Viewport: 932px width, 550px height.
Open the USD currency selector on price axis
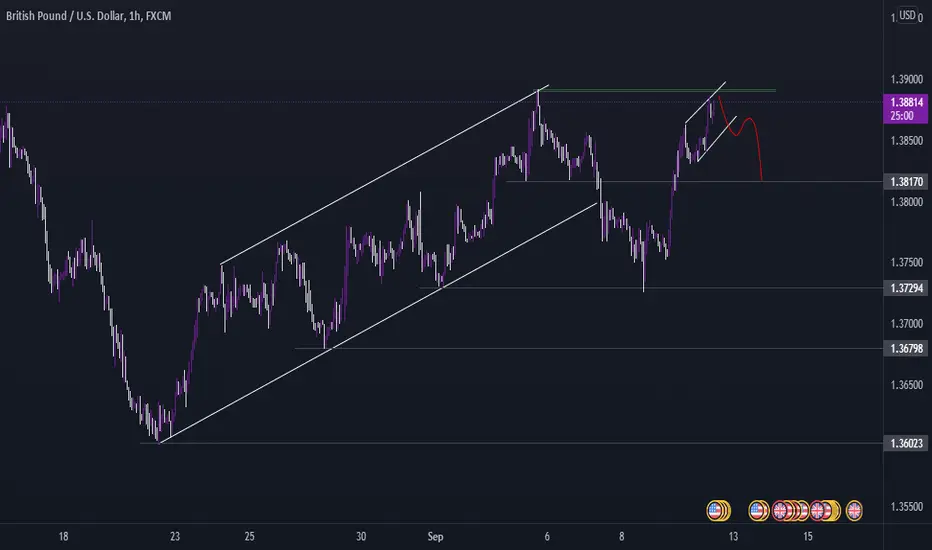click(907, 15)
